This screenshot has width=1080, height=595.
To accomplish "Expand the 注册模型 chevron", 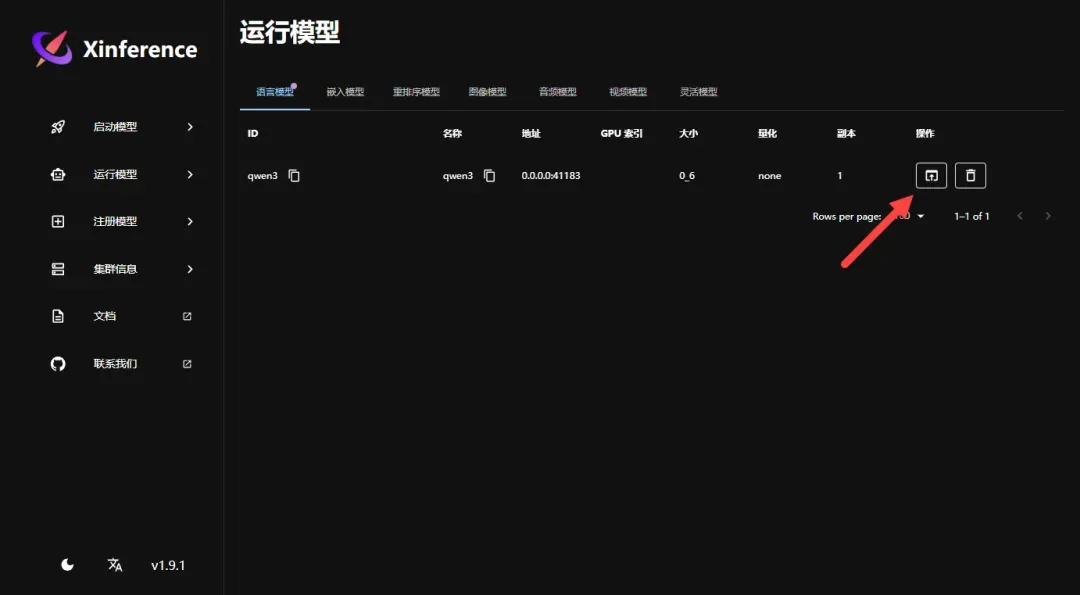I will pos(190,222).
